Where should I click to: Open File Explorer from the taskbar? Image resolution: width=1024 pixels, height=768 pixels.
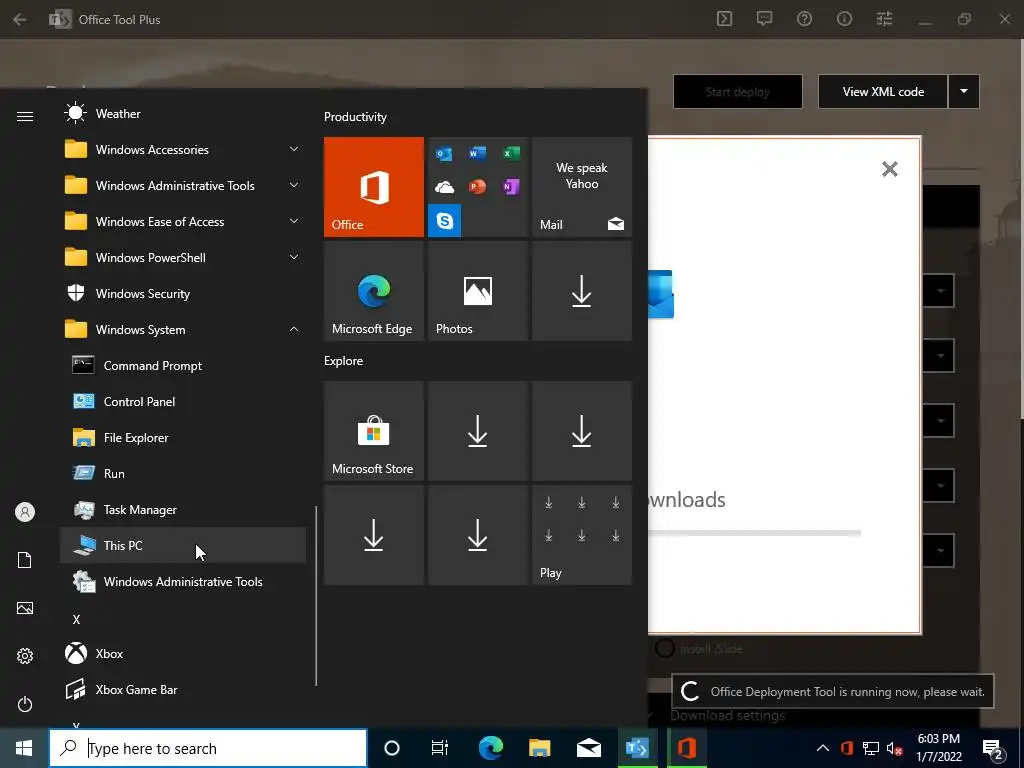pos(539,748)
